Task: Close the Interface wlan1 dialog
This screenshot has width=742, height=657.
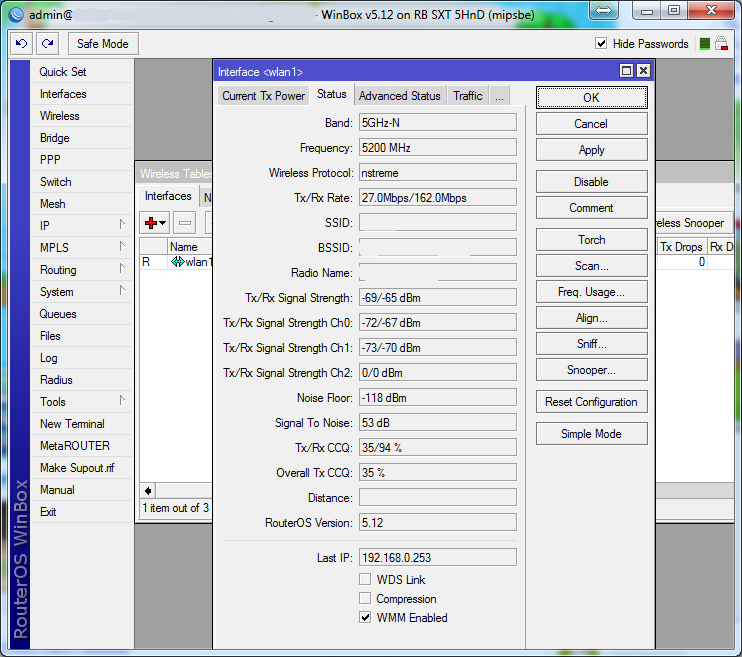Action: point(643,71)
